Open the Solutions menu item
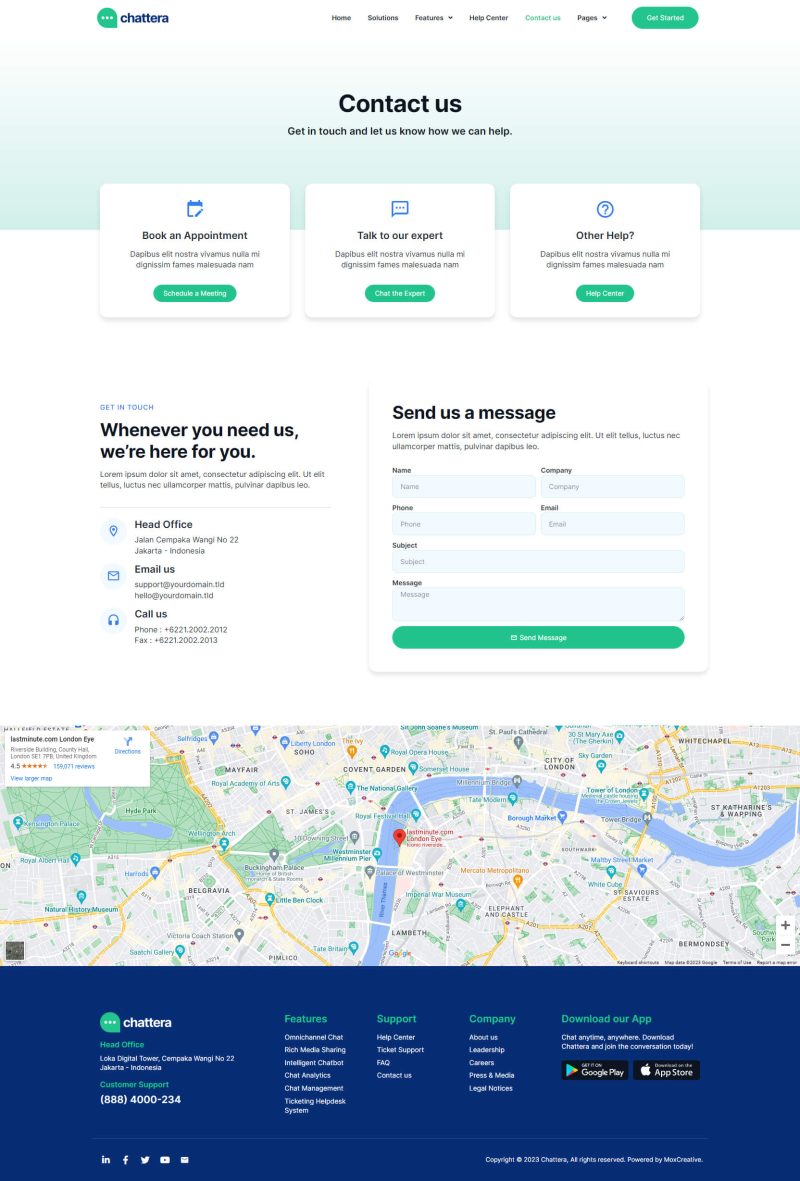800x1181 pixels. pos(383,18)
